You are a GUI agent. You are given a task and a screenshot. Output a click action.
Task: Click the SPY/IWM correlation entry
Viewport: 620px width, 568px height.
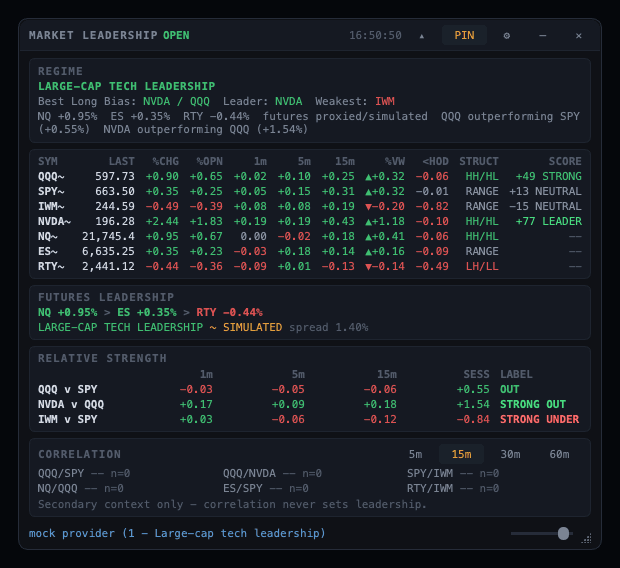click(x=453, y=473)
